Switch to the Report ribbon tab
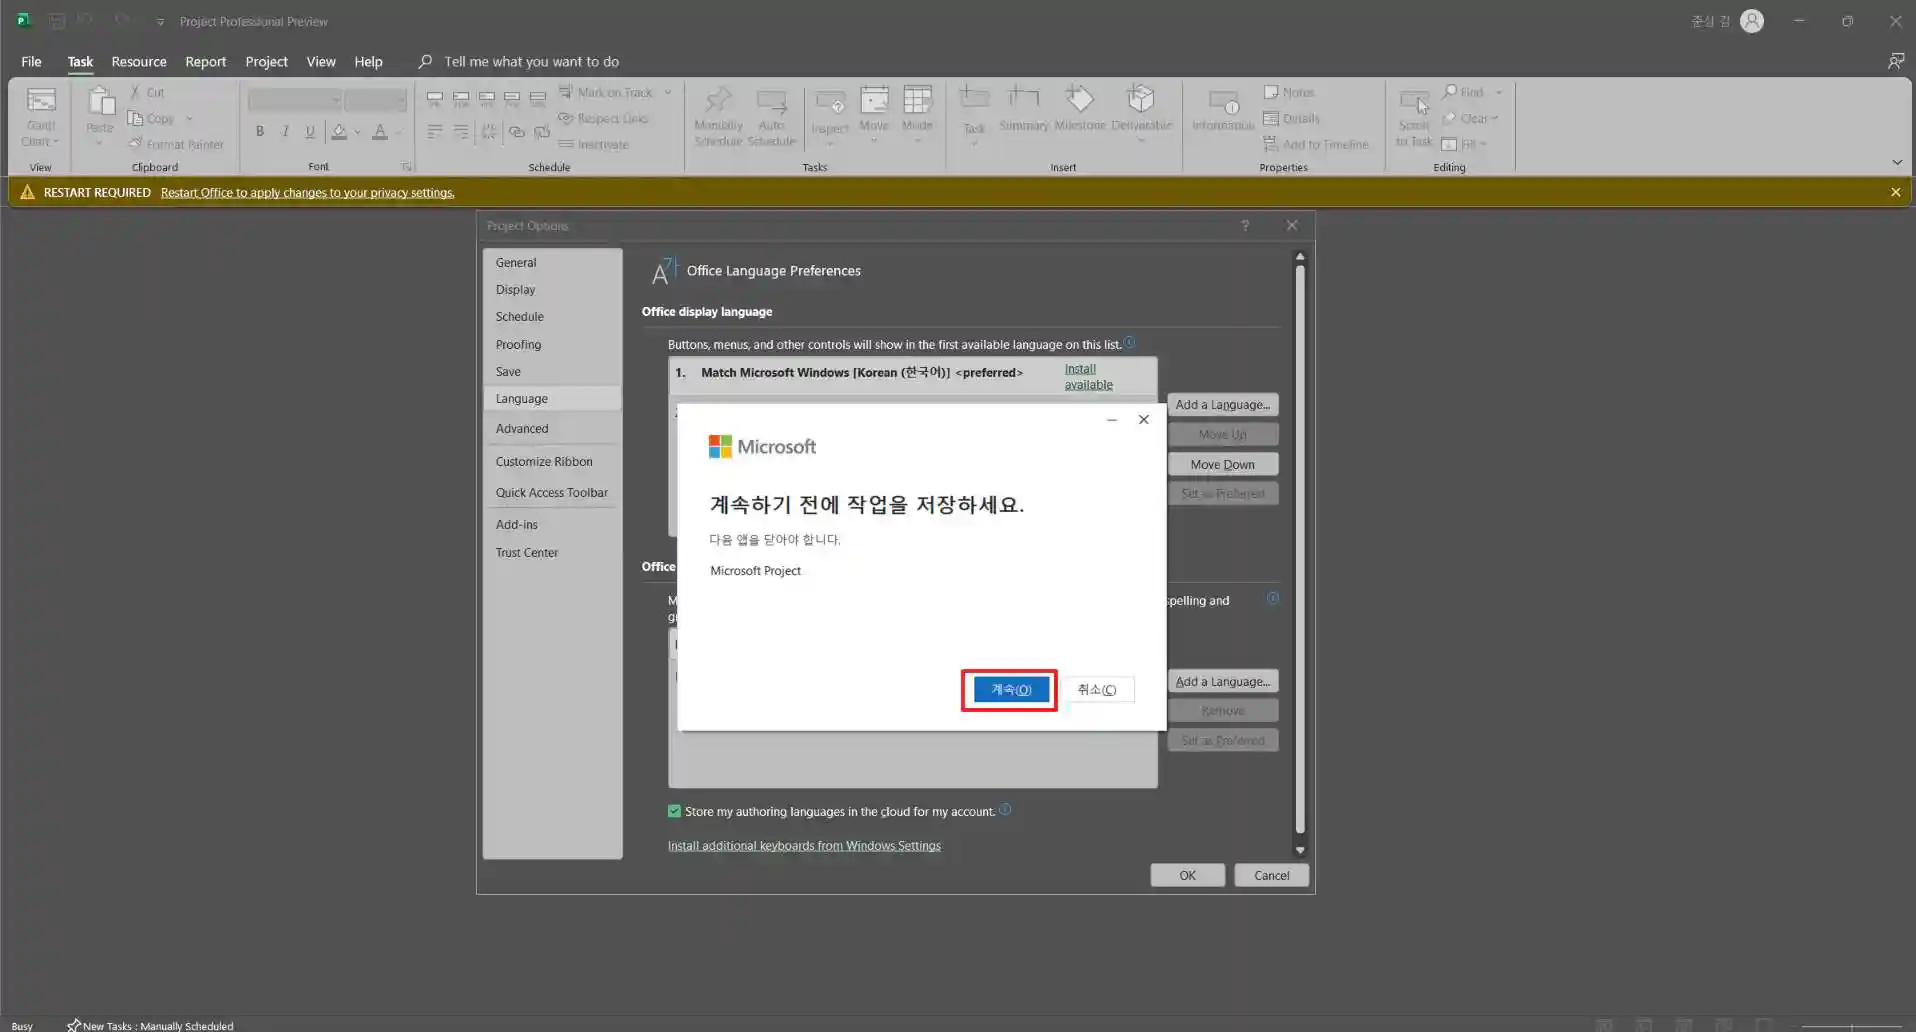The width and height of the screenshot is (1916, 1032). coord(205,61)
